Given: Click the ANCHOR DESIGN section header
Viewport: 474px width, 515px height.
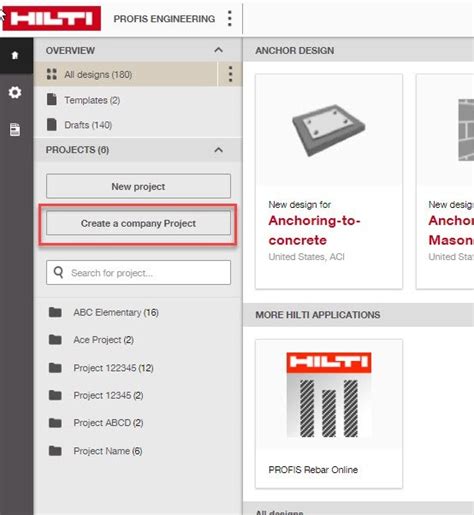Looking at the screenshot, I should coord(295,51).
